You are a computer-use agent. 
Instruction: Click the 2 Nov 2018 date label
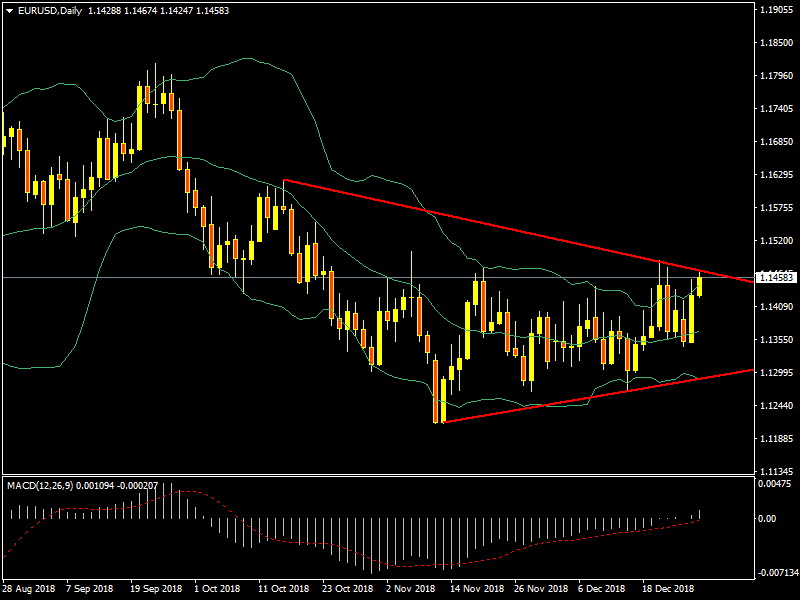pos(410,589)
